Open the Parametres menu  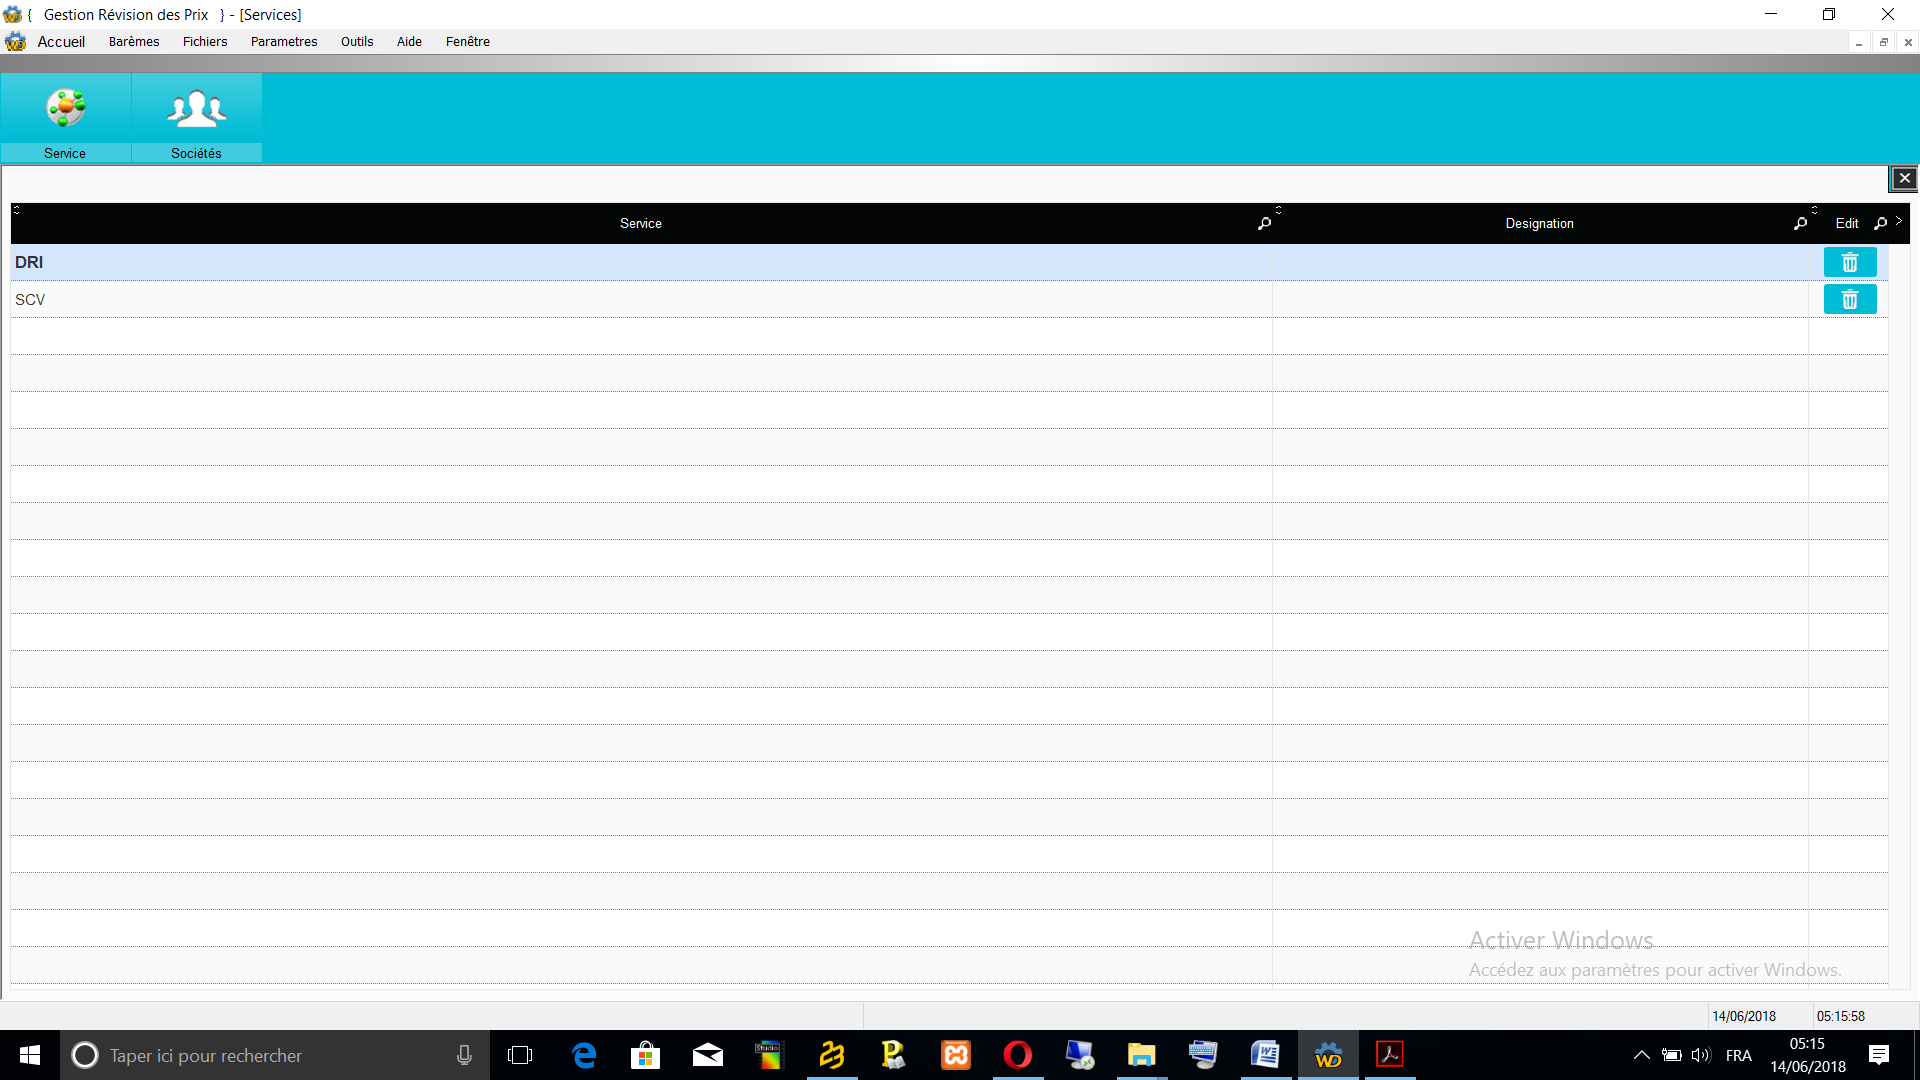point(284,42)
